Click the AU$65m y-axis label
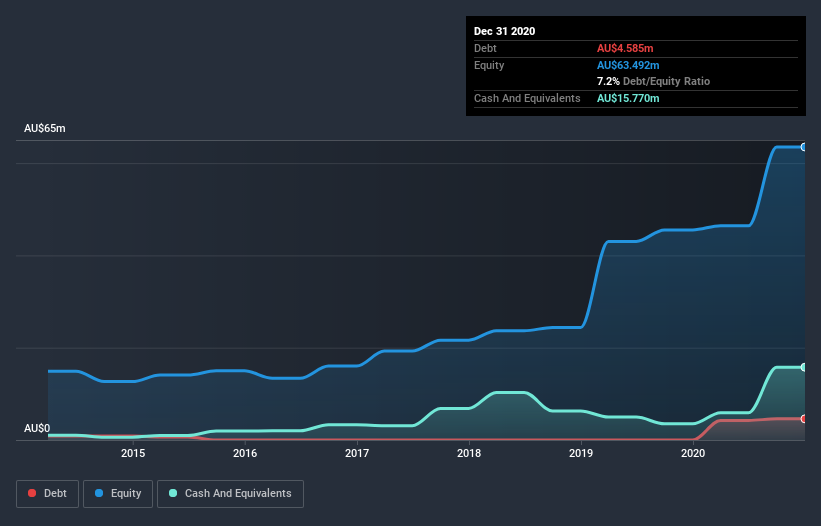 (45, 128)
